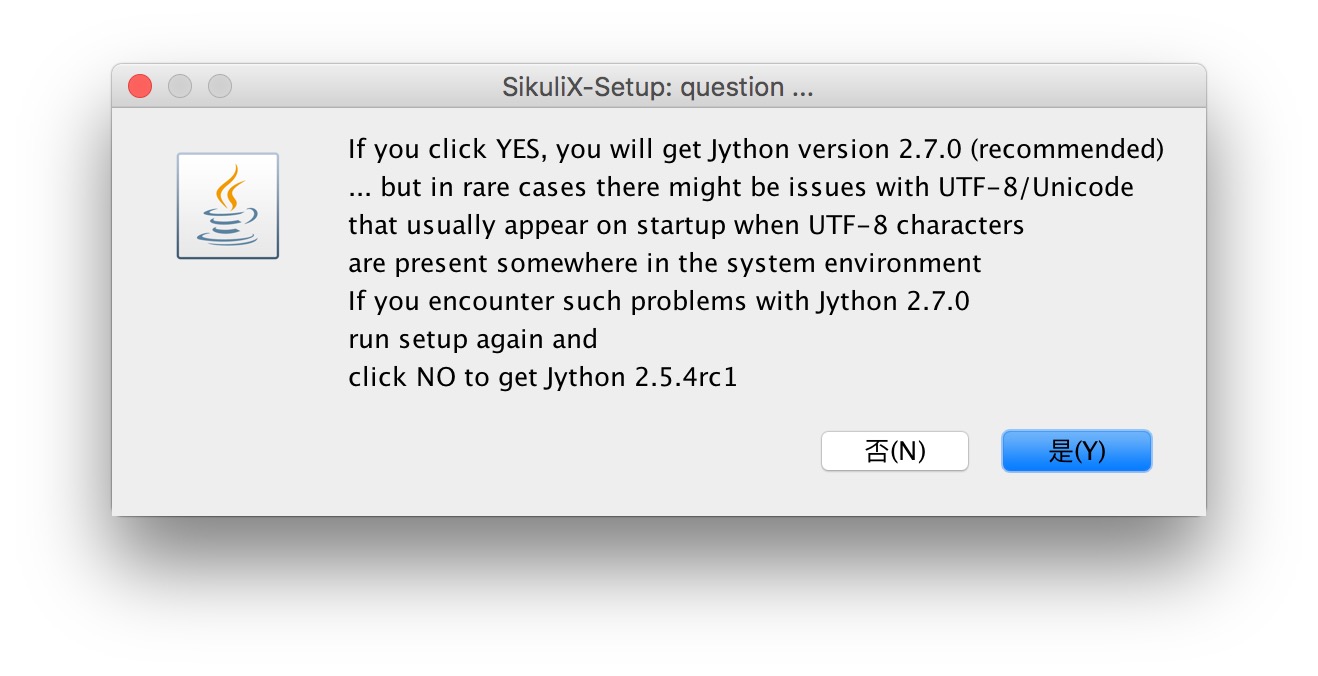The height and width of the screenshot is (676, 1318).
Task: Click the "(recommended)" text
Action: pyautogui.click(x=1067, y=150)
